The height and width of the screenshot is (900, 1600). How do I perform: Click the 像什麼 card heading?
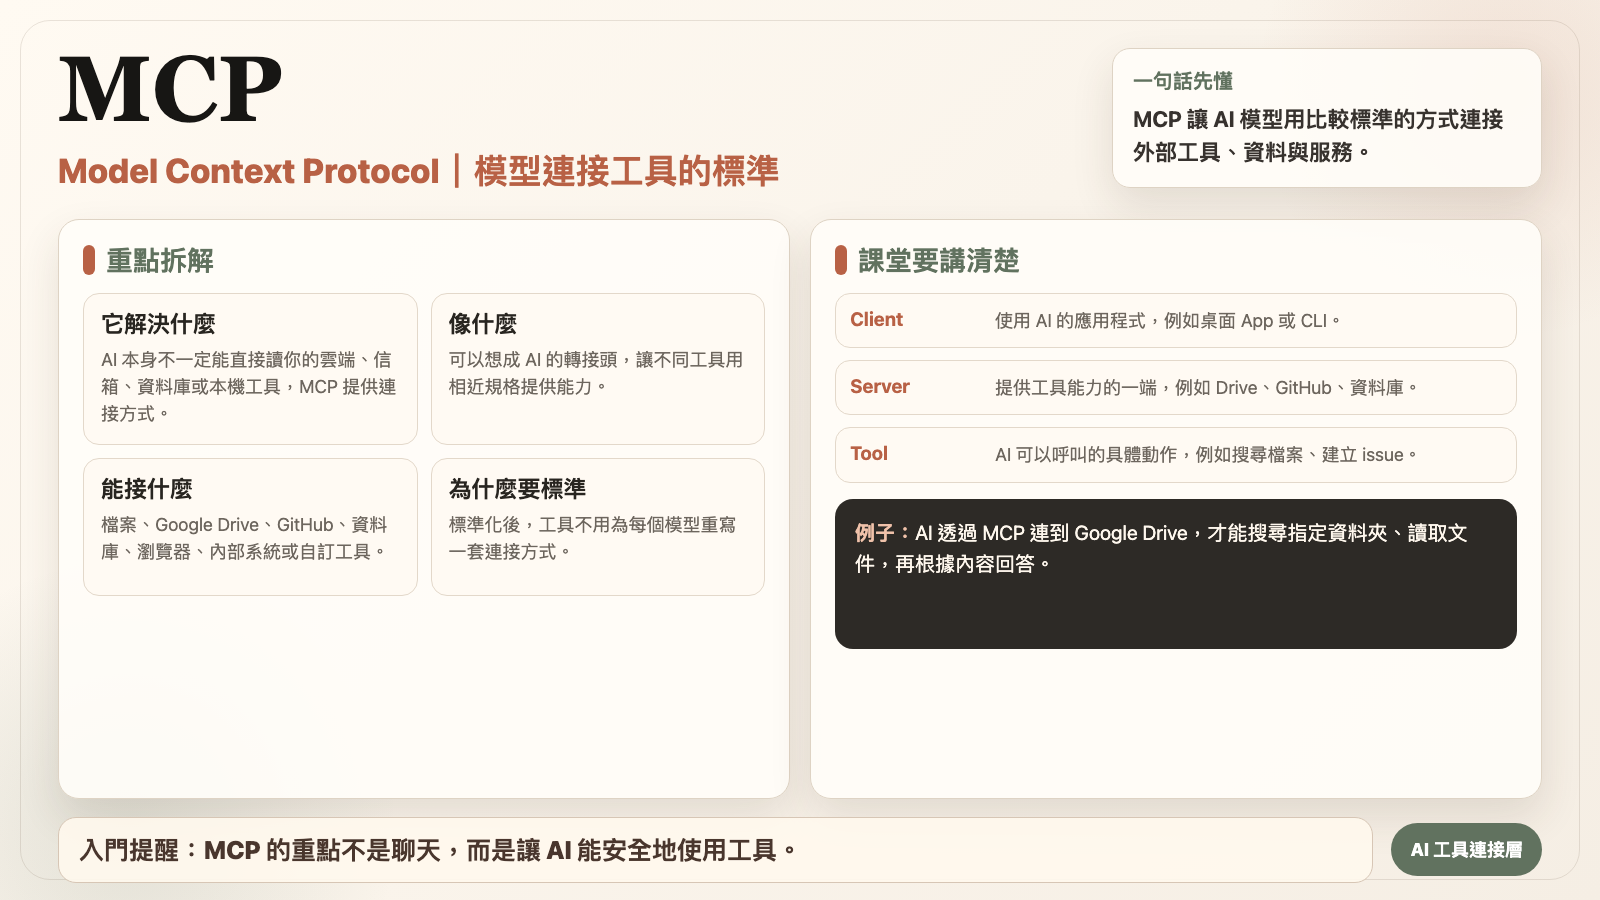point(482,324)
